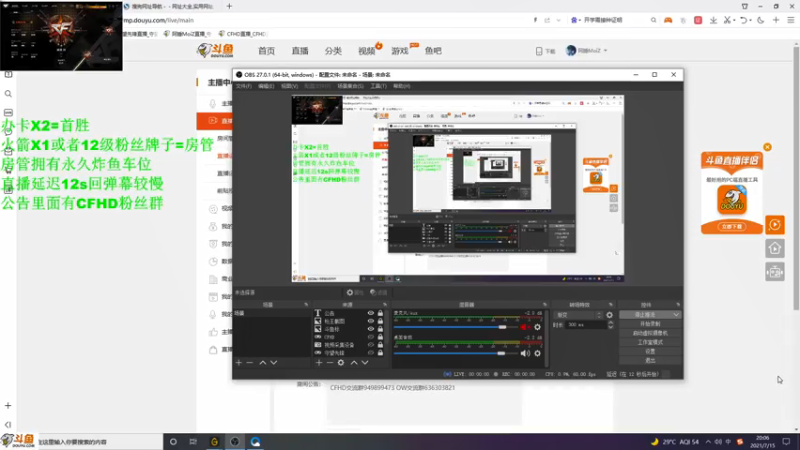Open the browser download manager icon
The height and width of the screenshot is (450, 800).
[x=713, y=20]
